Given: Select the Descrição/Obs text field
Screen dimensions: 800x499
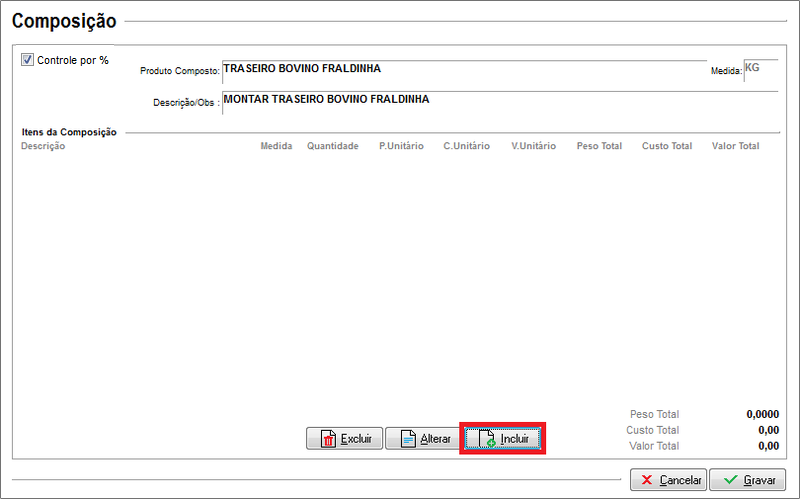Looking at the screenshot, I should (x=498, y=101).
